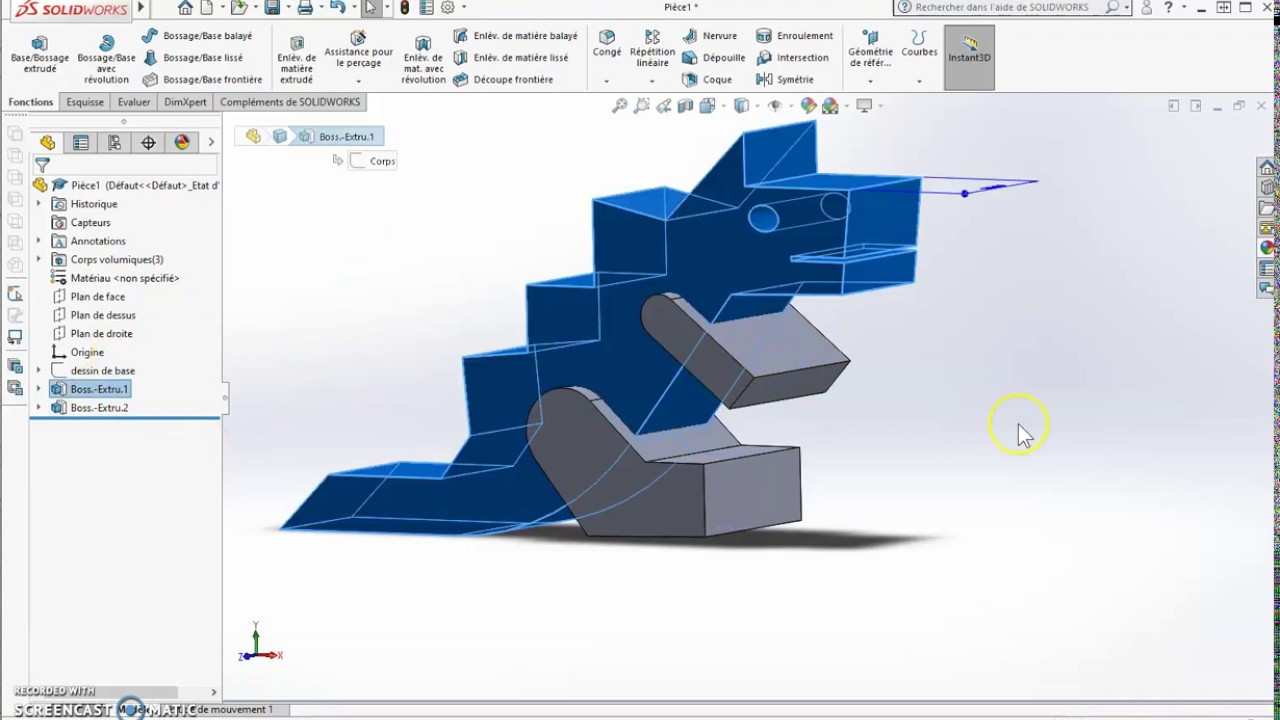Select the Symétrie tool
1280x720 pixels.
pyautogui.click(x=785, y=80)
